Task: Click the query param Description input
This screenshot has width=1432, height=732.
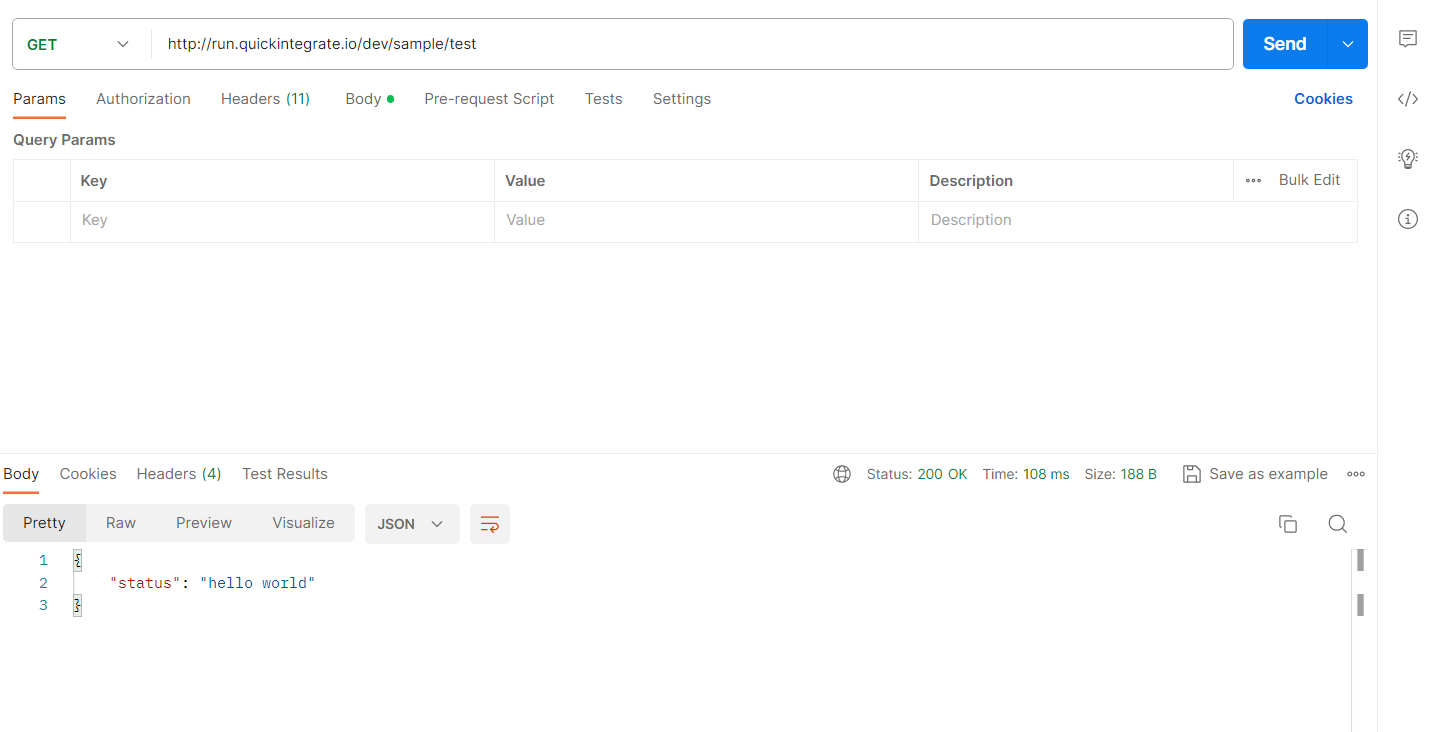Action: click(1138, 221)
